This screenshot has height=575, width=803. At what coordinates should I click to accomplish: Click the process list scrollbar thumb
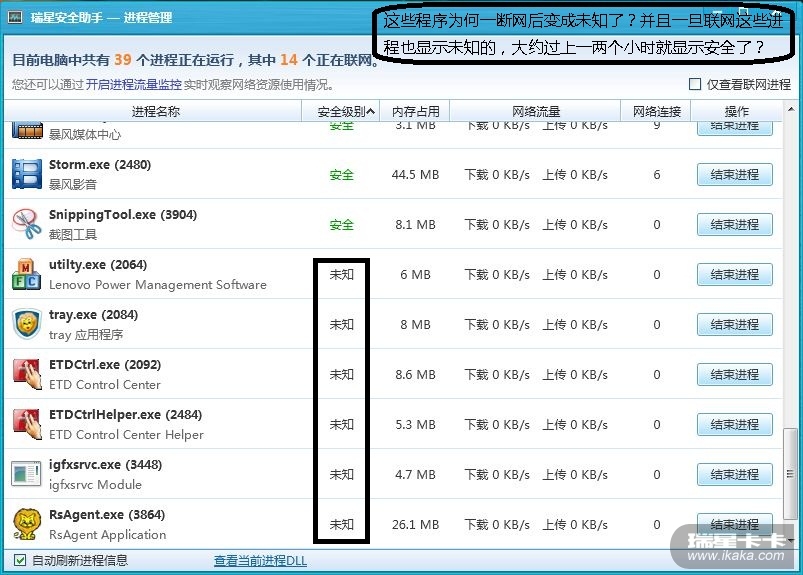[790, 474]
